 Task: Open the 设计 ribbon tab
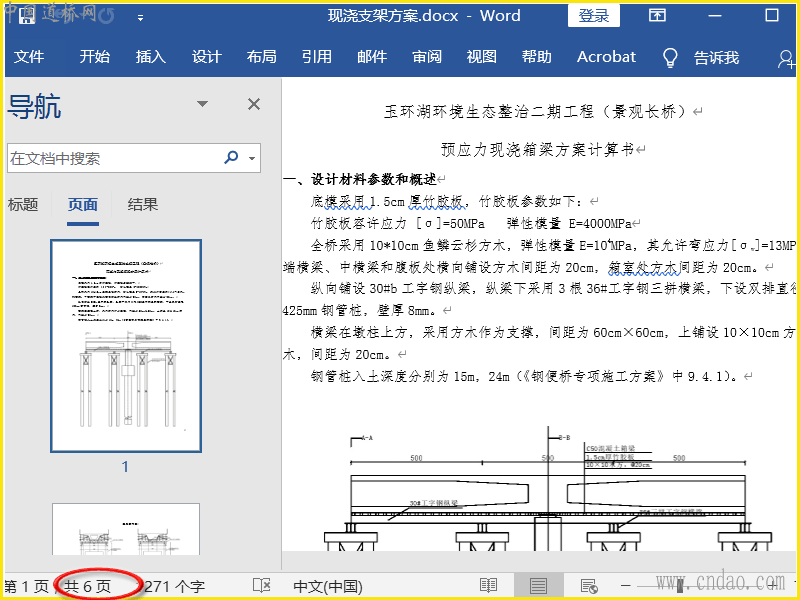click(x=207, y=57)
